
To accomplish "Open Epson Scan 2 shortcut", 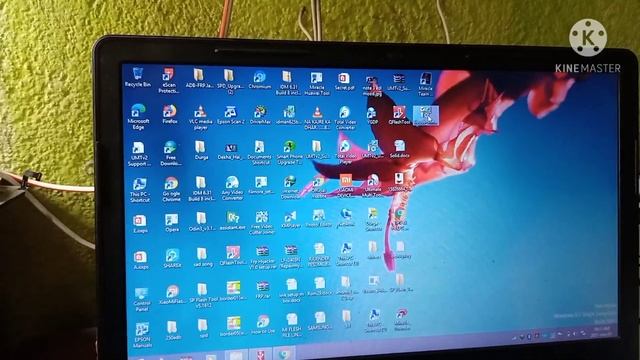I will coord(231,116).
